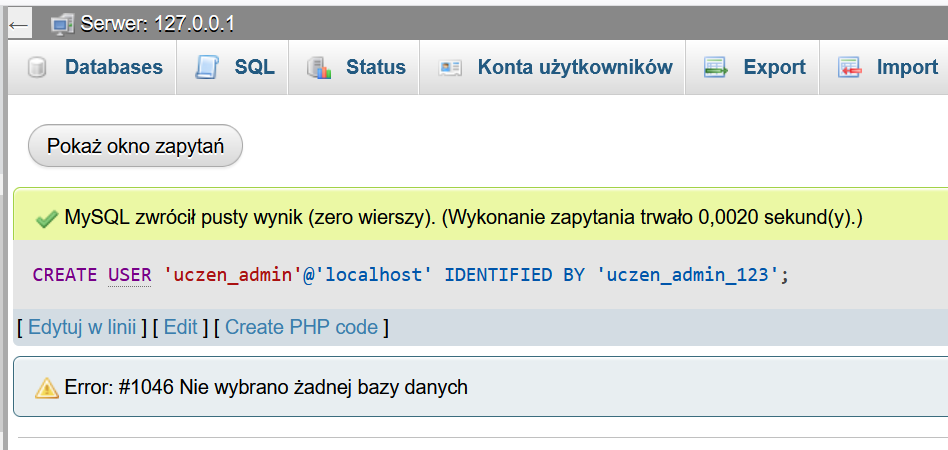948x450 pixels.
Task: Click the server computer icon
Action: [62, 23]
